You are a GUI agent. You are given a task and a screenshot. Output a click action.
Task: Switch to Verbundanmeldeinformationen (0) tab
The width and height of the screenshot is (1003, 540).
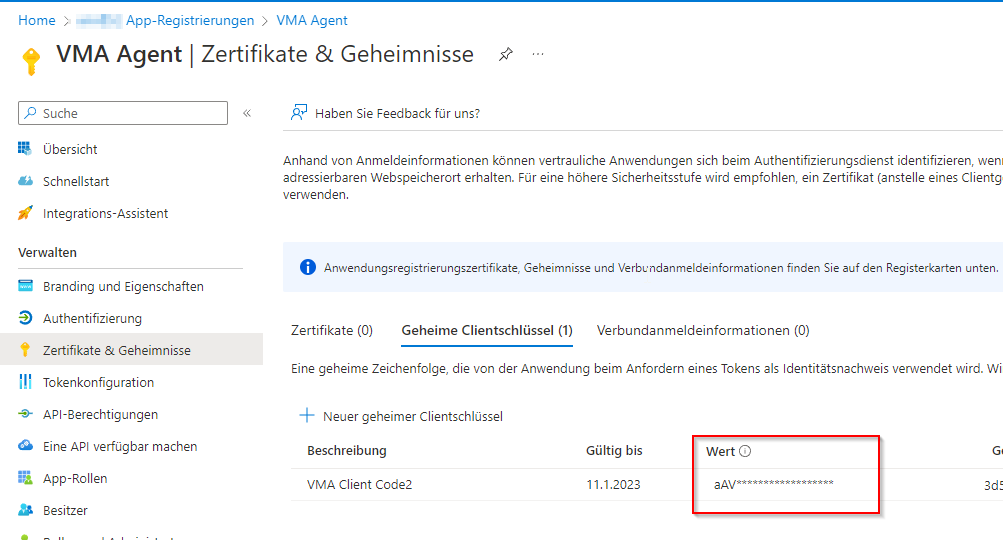[703, 331]
